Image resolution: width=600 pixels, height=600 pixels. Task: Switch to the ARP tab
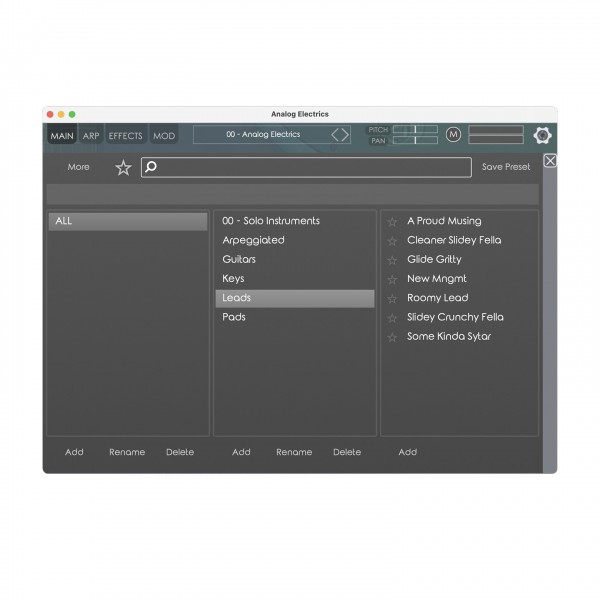91,134
